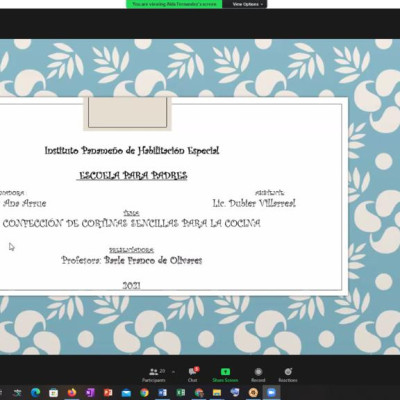The width and height of the screenshot is (400, 400).
Task: Start recording with the Record button
Action: pos(258,375)
